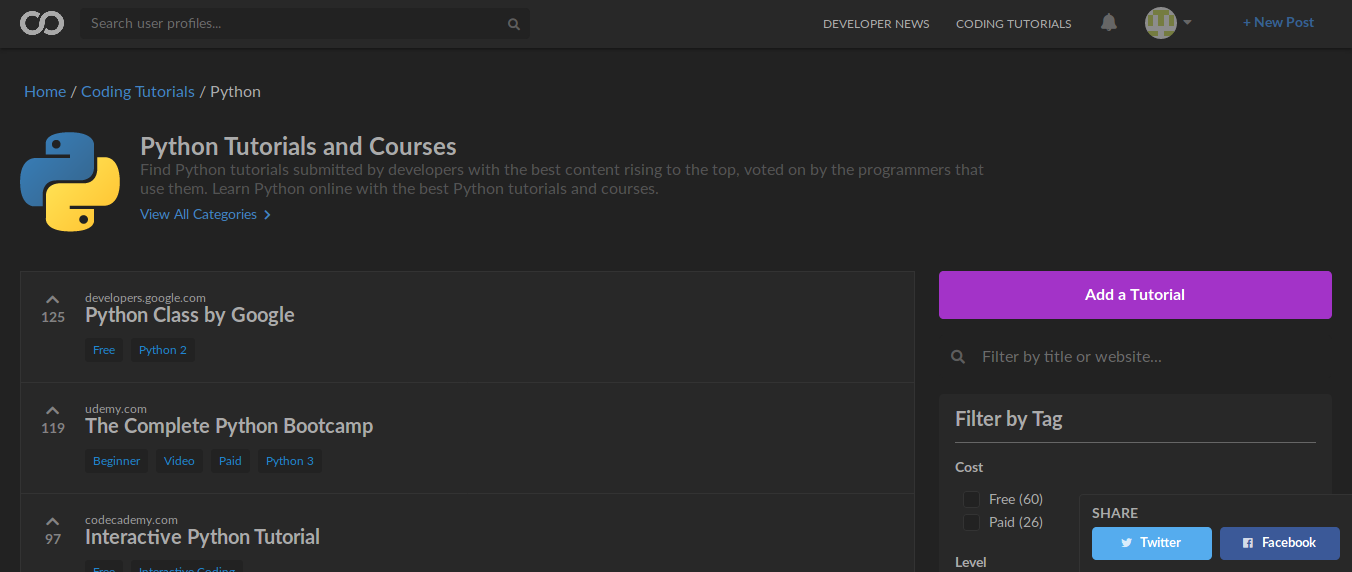Image resolution: width=1352 pixels, height=572 pixels.
Task: Open View All Categories link
Action: [x=198, y=214]
